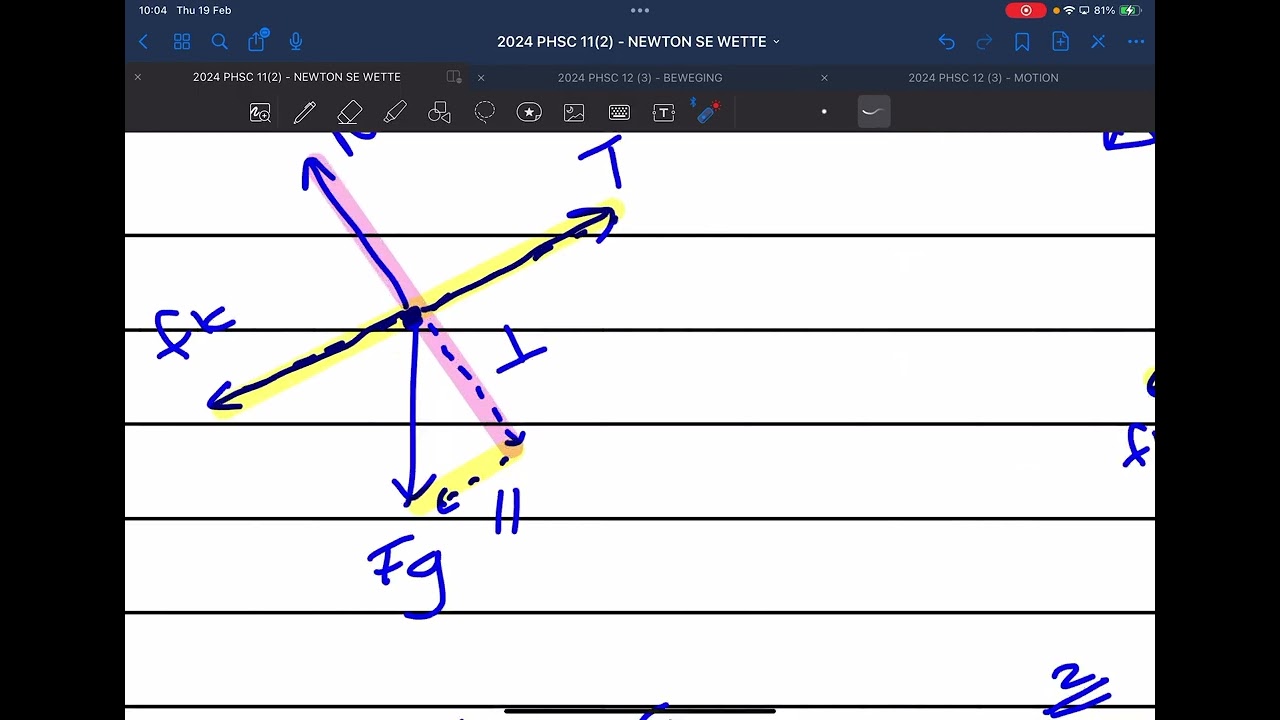Select the Pen tool

click(x=305, y=113)
